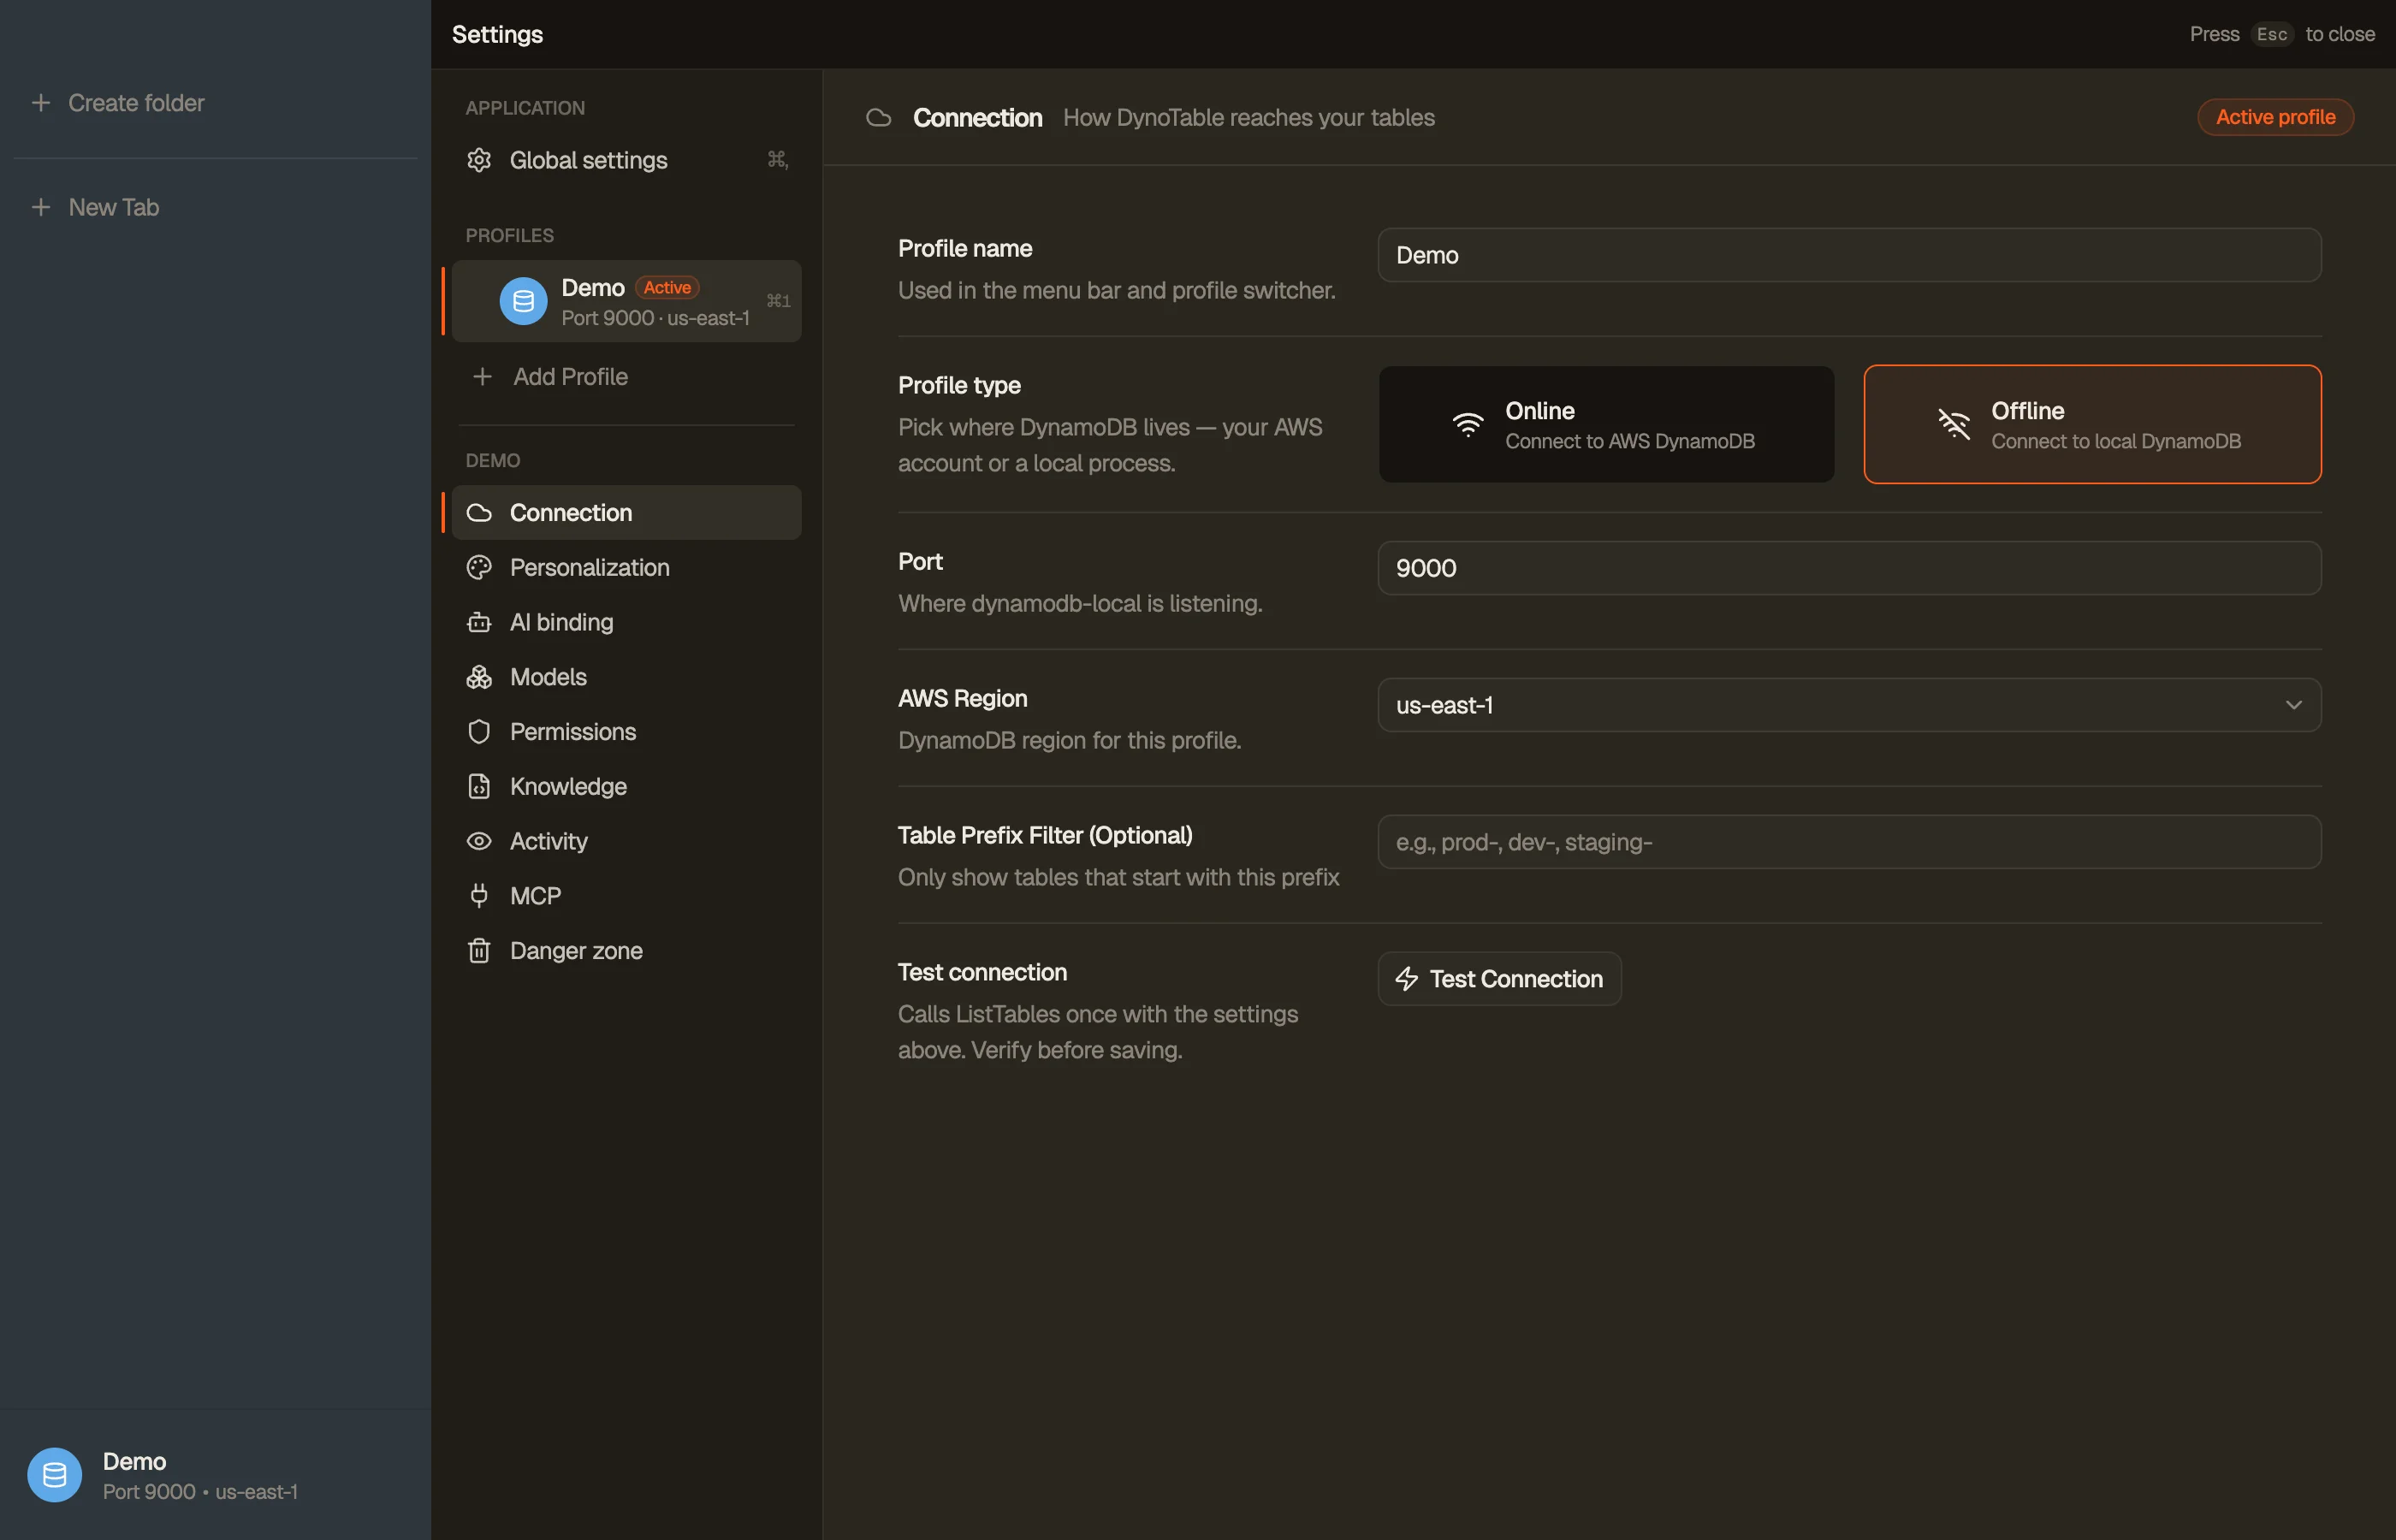Screen dimensions: 2396x1540
Task: Click the Esc key hint to close
Action: (x=2271, y=34)
